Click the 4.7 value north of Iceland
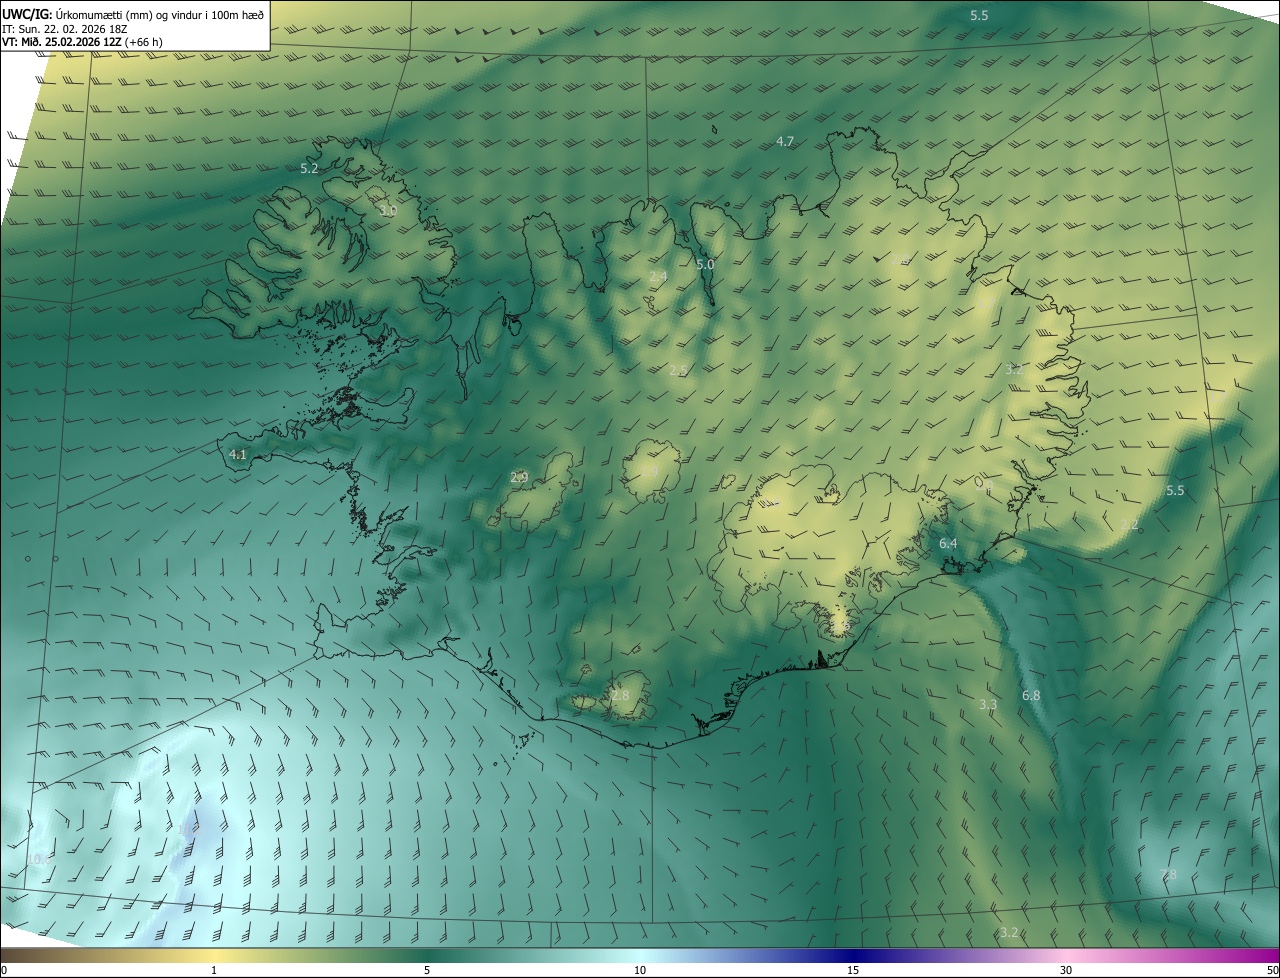The height and width of the screenshot is (978, 1280). pyautogui.click(x=785, y=142)
